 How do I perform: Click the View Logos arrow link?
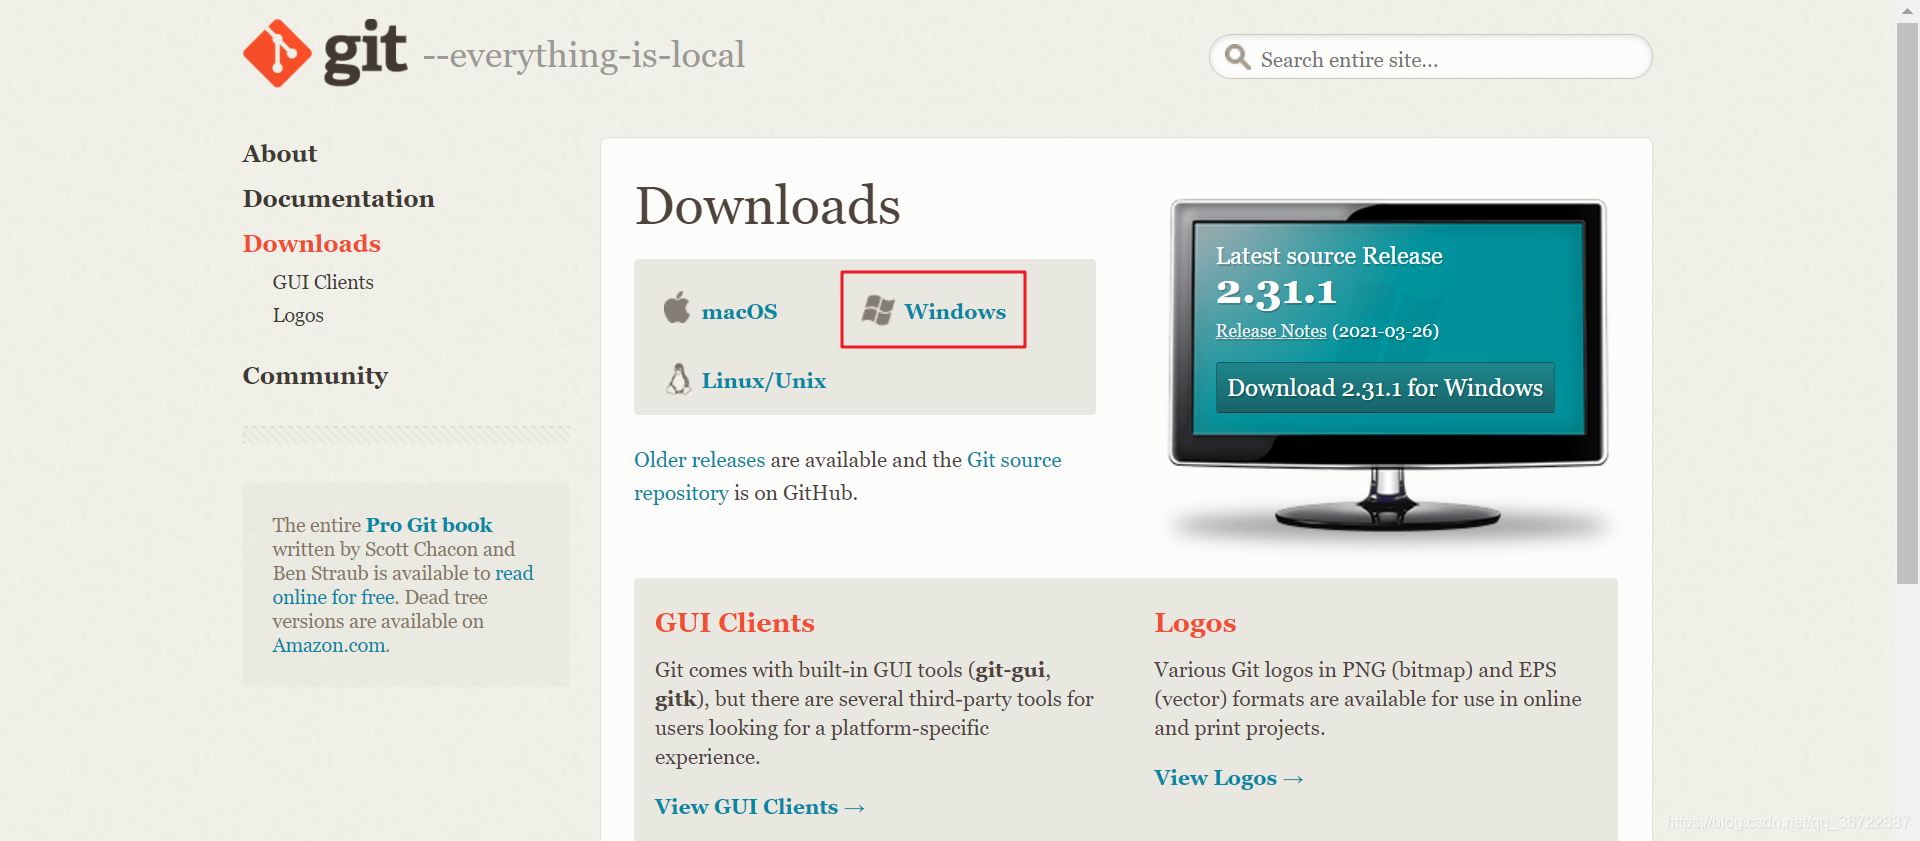pyautogui.click(x=1229, y=778)
